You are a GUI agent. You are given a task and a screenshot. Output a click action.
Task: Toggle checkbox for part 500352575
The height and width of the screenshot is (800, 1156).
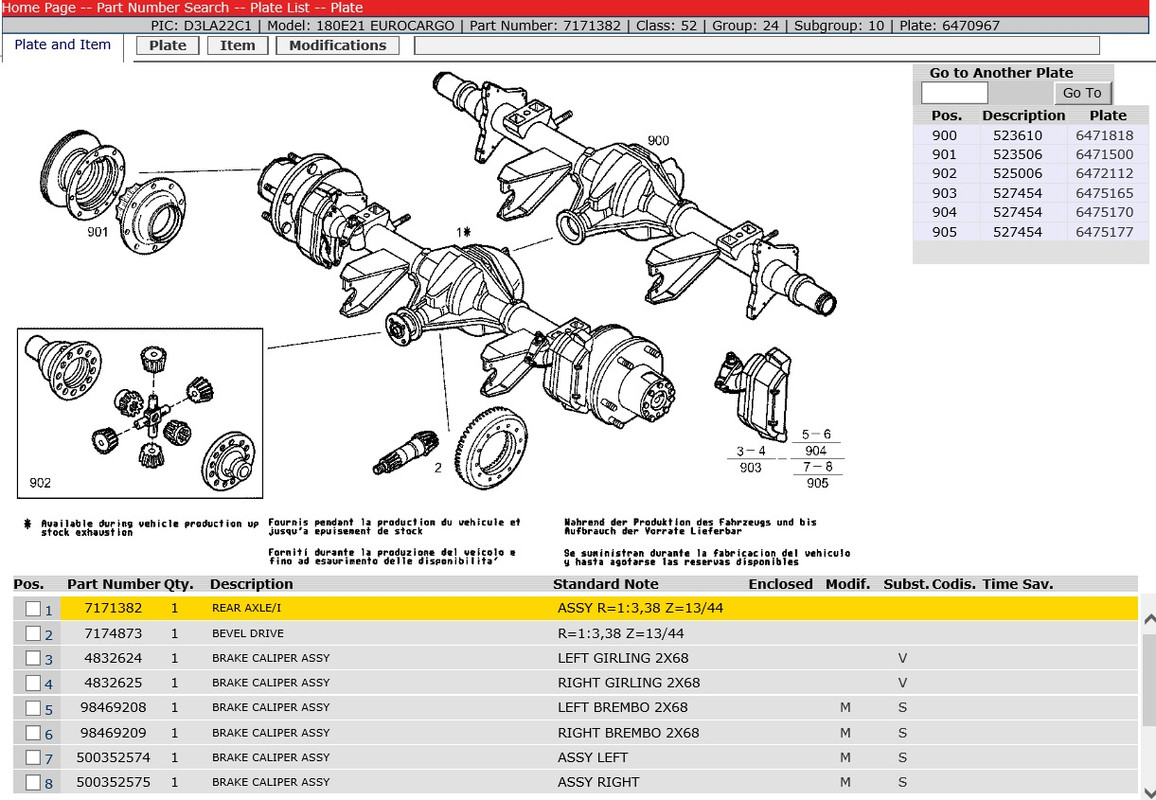pos(33,782)
